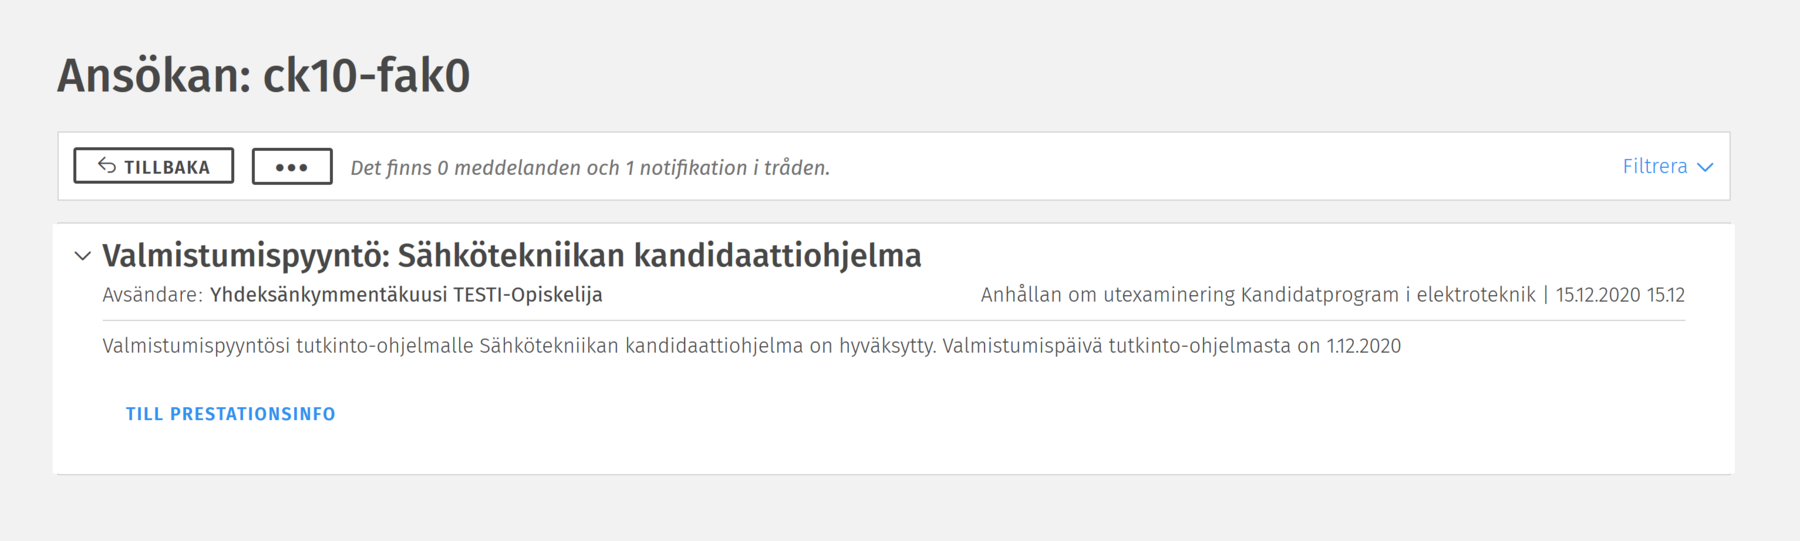The height and width of the screenshot is (541, 1800).
Task: Open the Filtrera filter dropdown
Action: click(x=1656, y=167)
